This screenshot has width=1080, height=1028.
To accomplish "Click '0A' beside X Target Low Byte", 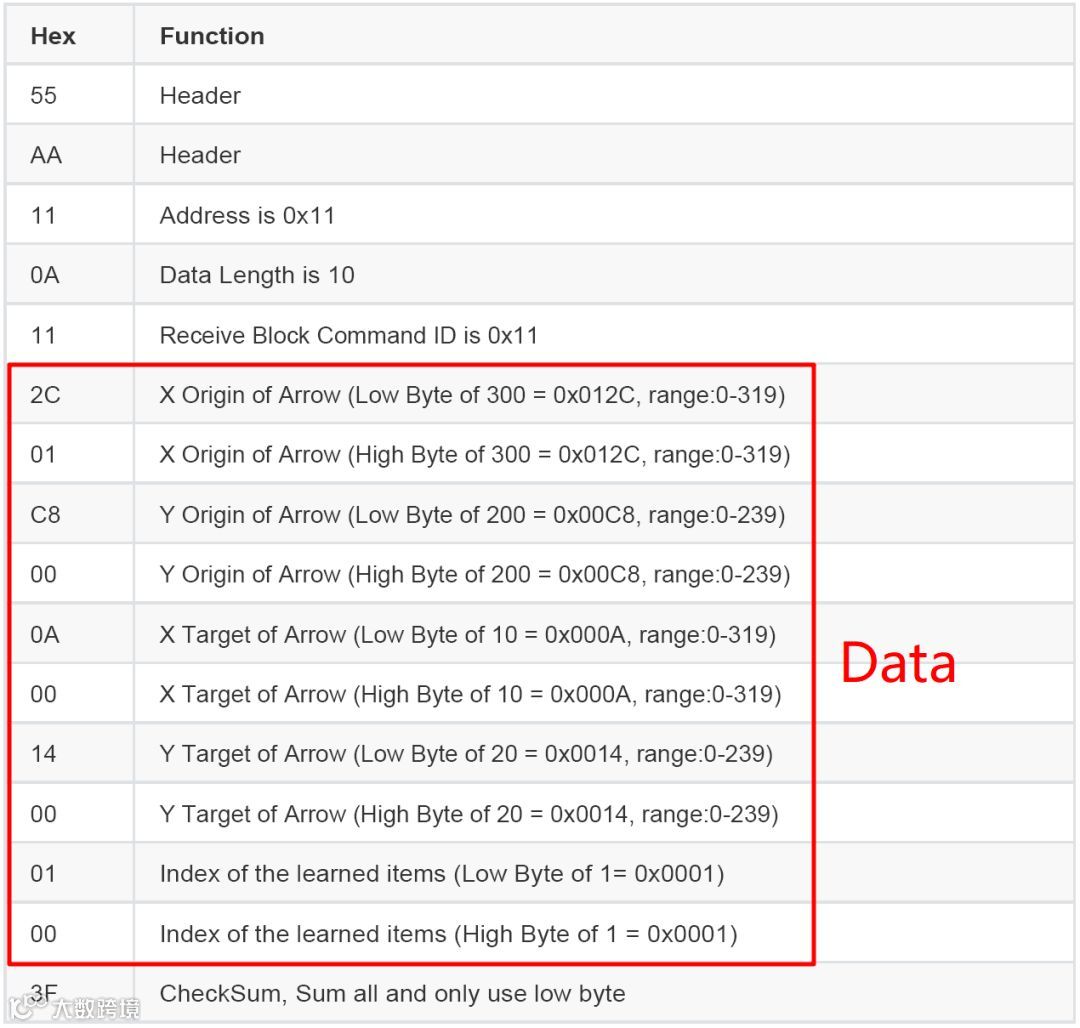I will coord(45,634).
